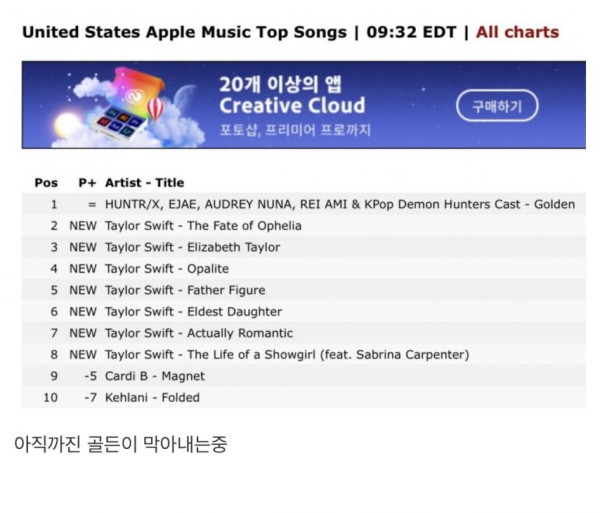Screen dimensions: 600x513
Task: Click the 구매하기 button in the ad
Action: click(496, 106)
